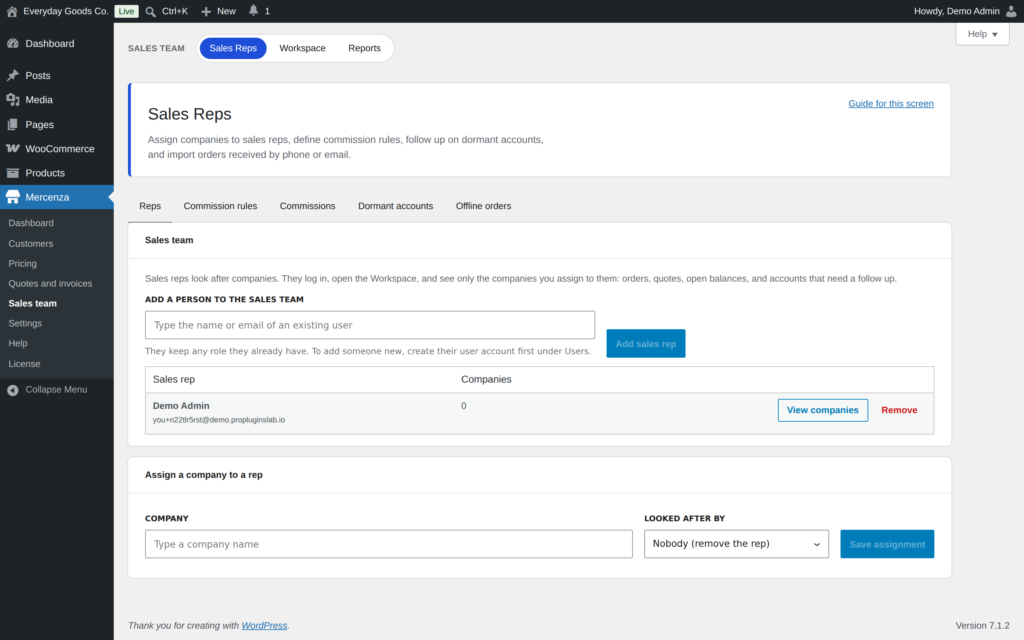Viewport: 1024px width, 640px height.
Task: Remove Demo Admin from the sales team
Action: click(x=899, y=410)
